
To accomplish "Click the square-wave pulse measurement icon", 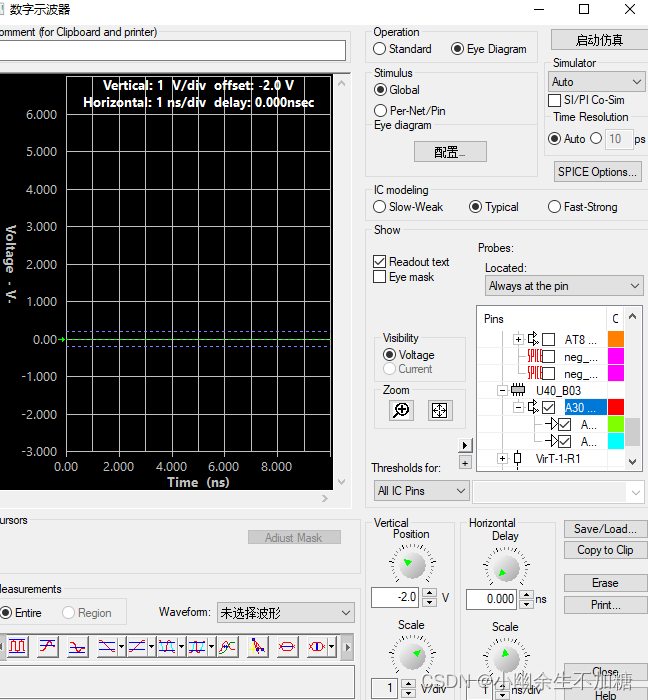I will pyautogui.click(x=17, y=646).
